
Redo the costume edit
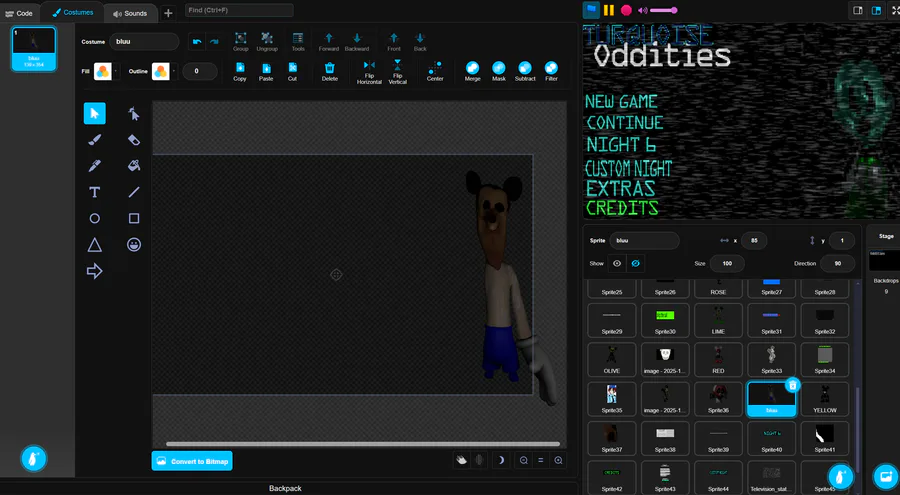tap(214, 41)
